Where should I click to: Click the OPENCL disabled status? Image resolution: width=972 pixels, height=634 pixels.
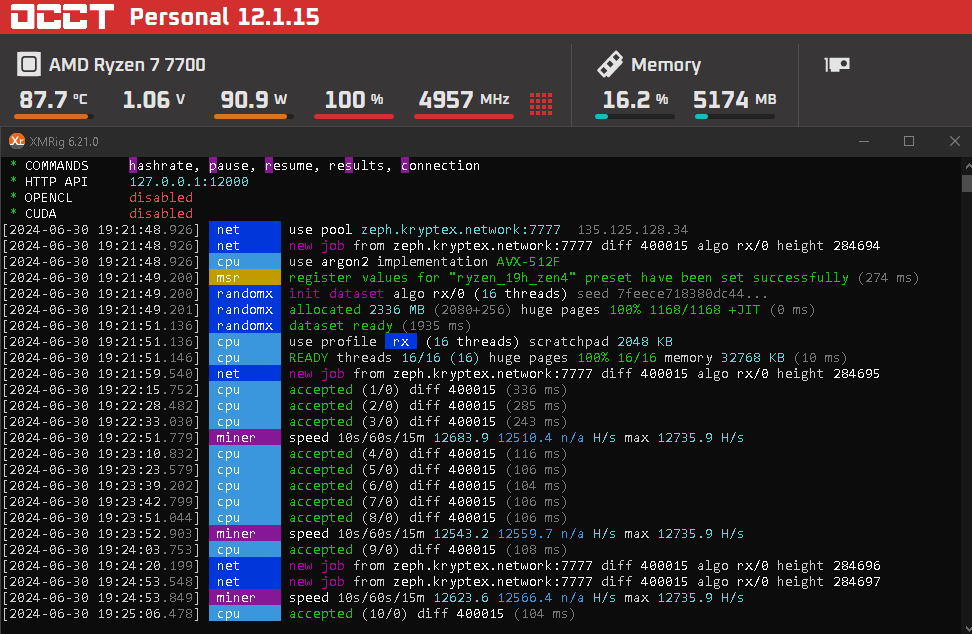161,198
